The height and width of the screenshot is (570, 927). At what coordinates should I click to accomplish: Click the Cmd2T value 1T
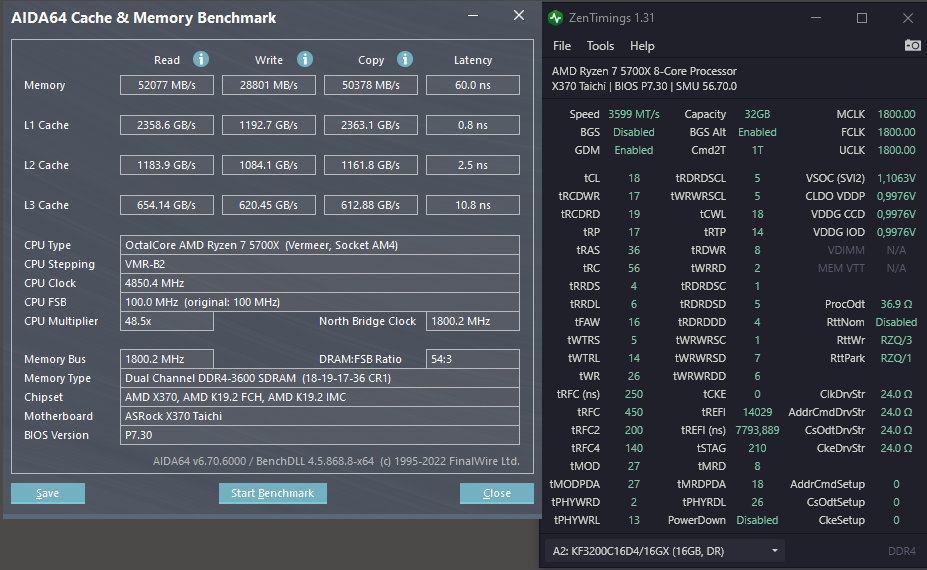coord(757,150)
